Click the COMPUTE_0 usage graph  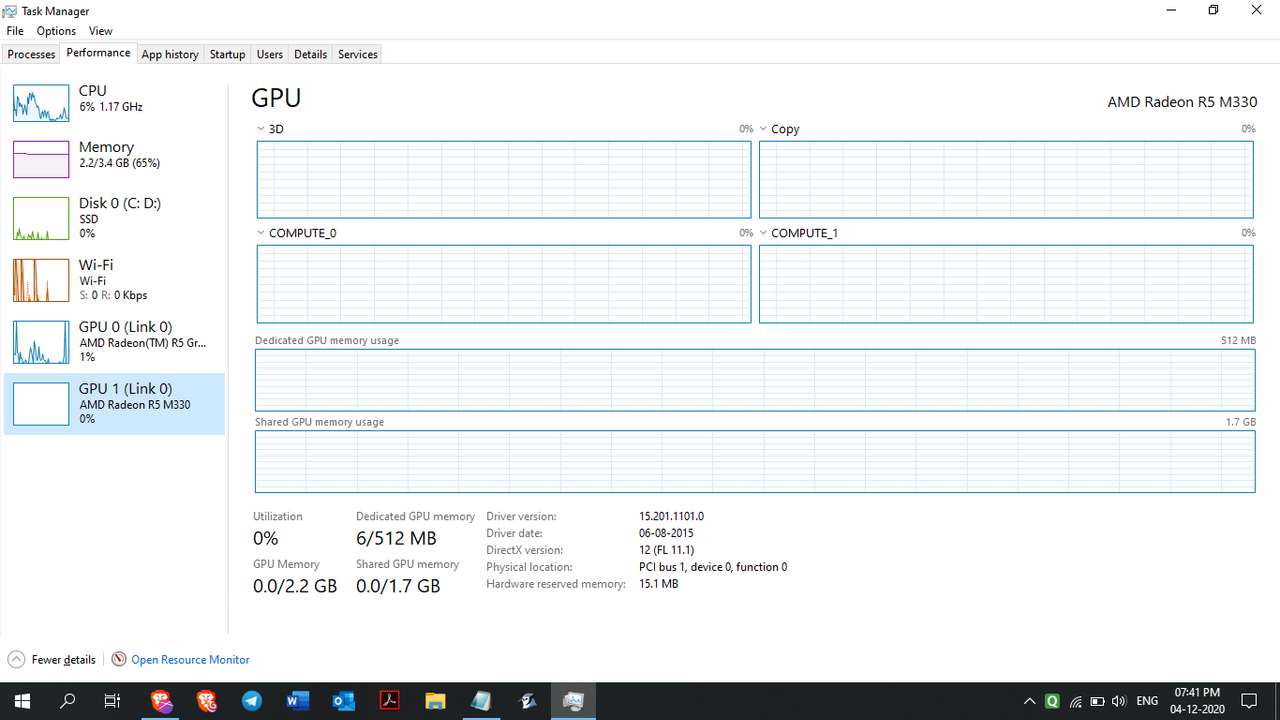504,284
